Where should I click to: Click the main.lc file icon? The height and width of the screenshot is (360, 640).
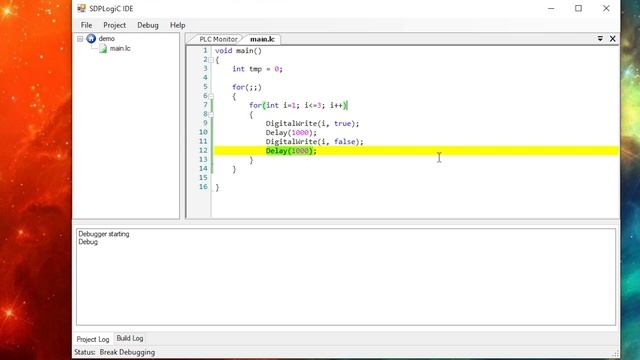[x=103, y=49]
